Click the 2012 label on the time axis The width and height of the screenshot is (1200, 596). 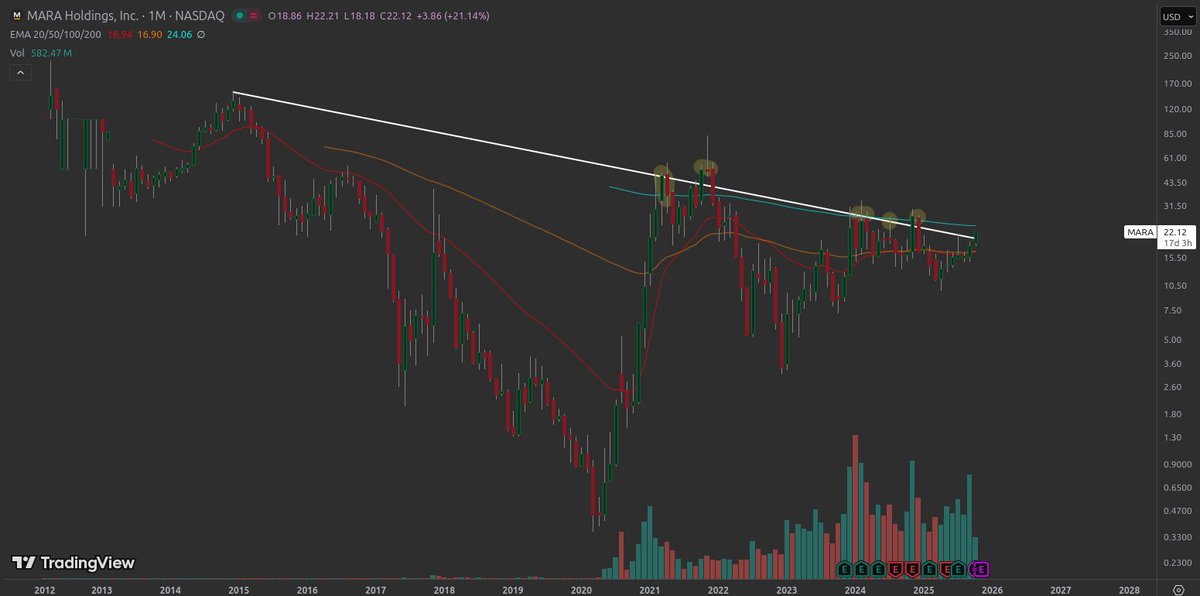click(44, 591)
